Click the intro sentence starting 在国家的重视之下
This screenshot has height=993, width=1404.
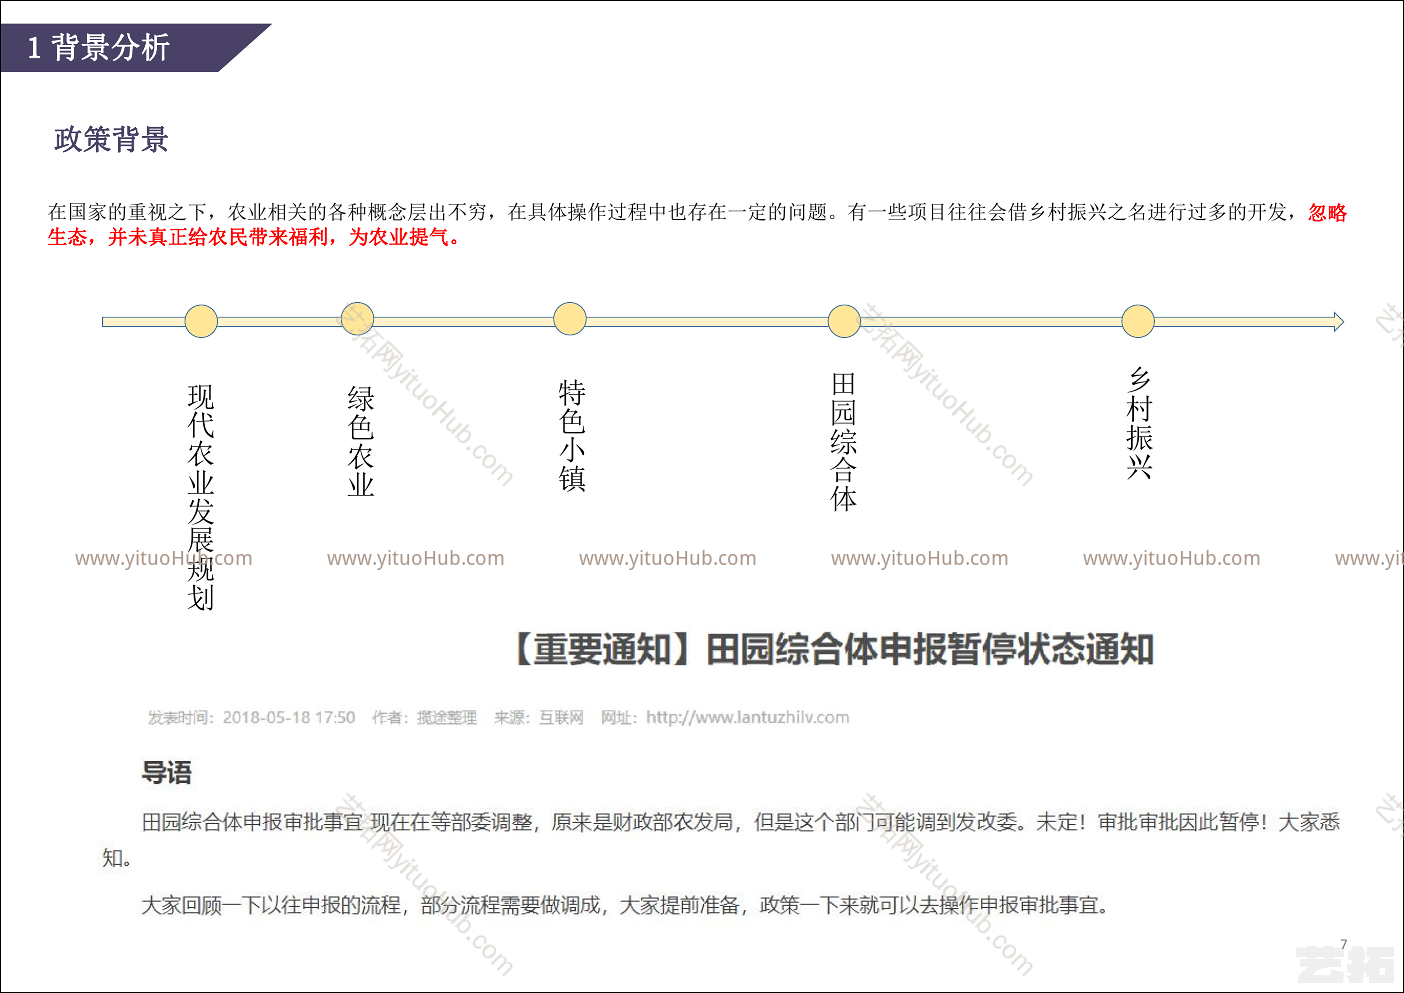point(698,224)
